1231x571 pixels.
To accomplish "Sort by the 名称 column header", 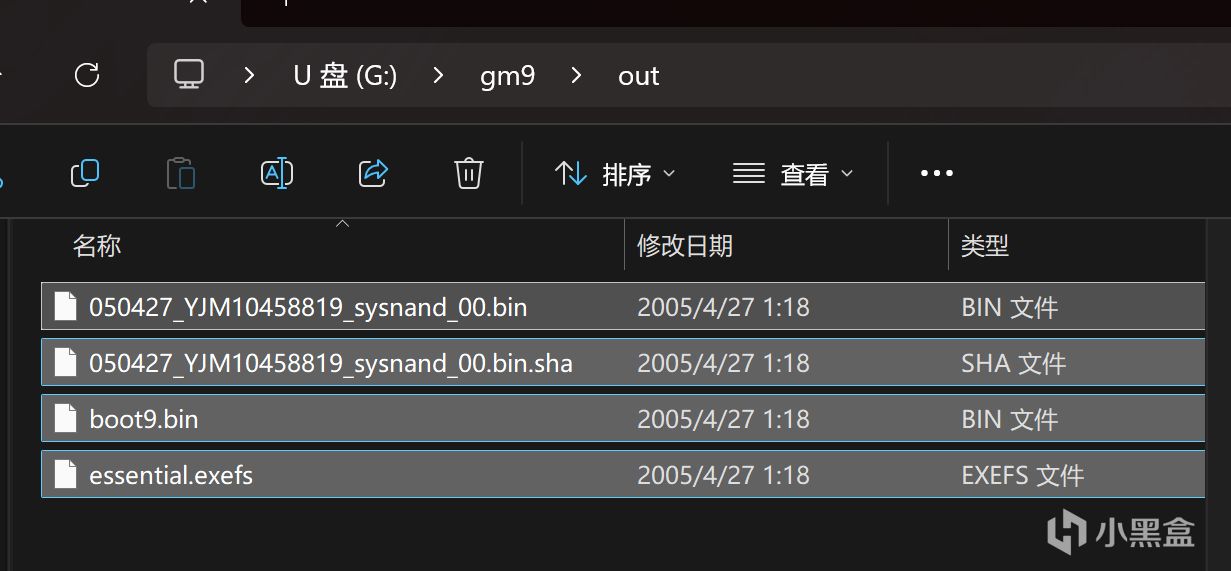I will pyautogui.click(x=97, y=246).
